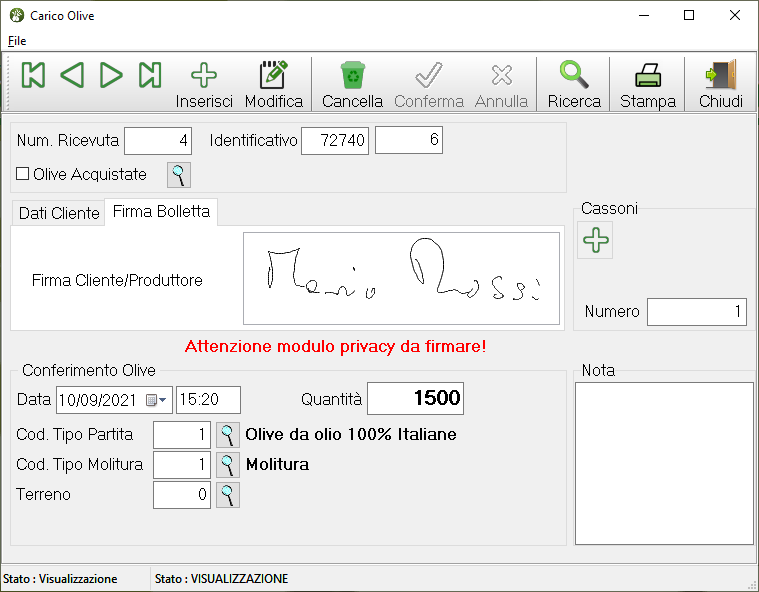Viewport: 759px width, 592px height.
Task: Click the Annulla cross icon
Action: pos(501,75)
